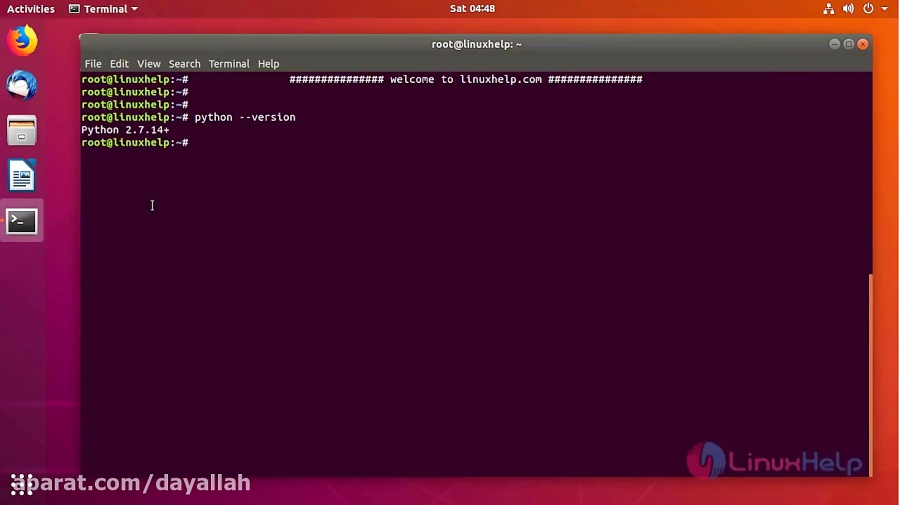Open the Search menu
This screenshot has height=505, width=900.
[x=184, y=64]
